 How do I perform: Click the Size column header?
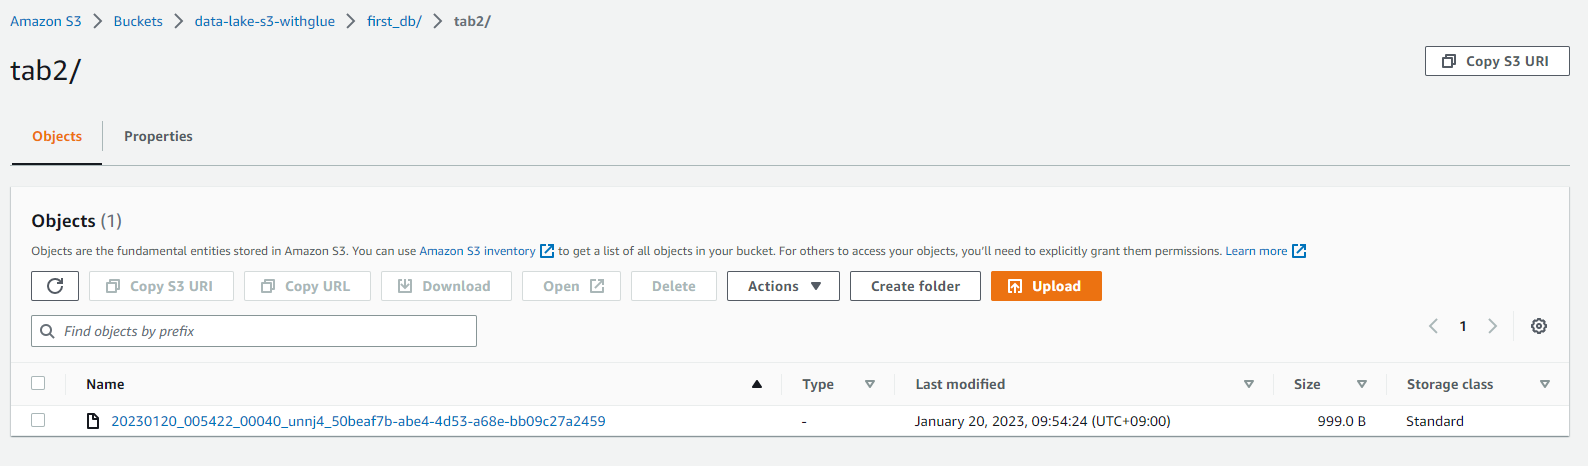point(1306,384)
